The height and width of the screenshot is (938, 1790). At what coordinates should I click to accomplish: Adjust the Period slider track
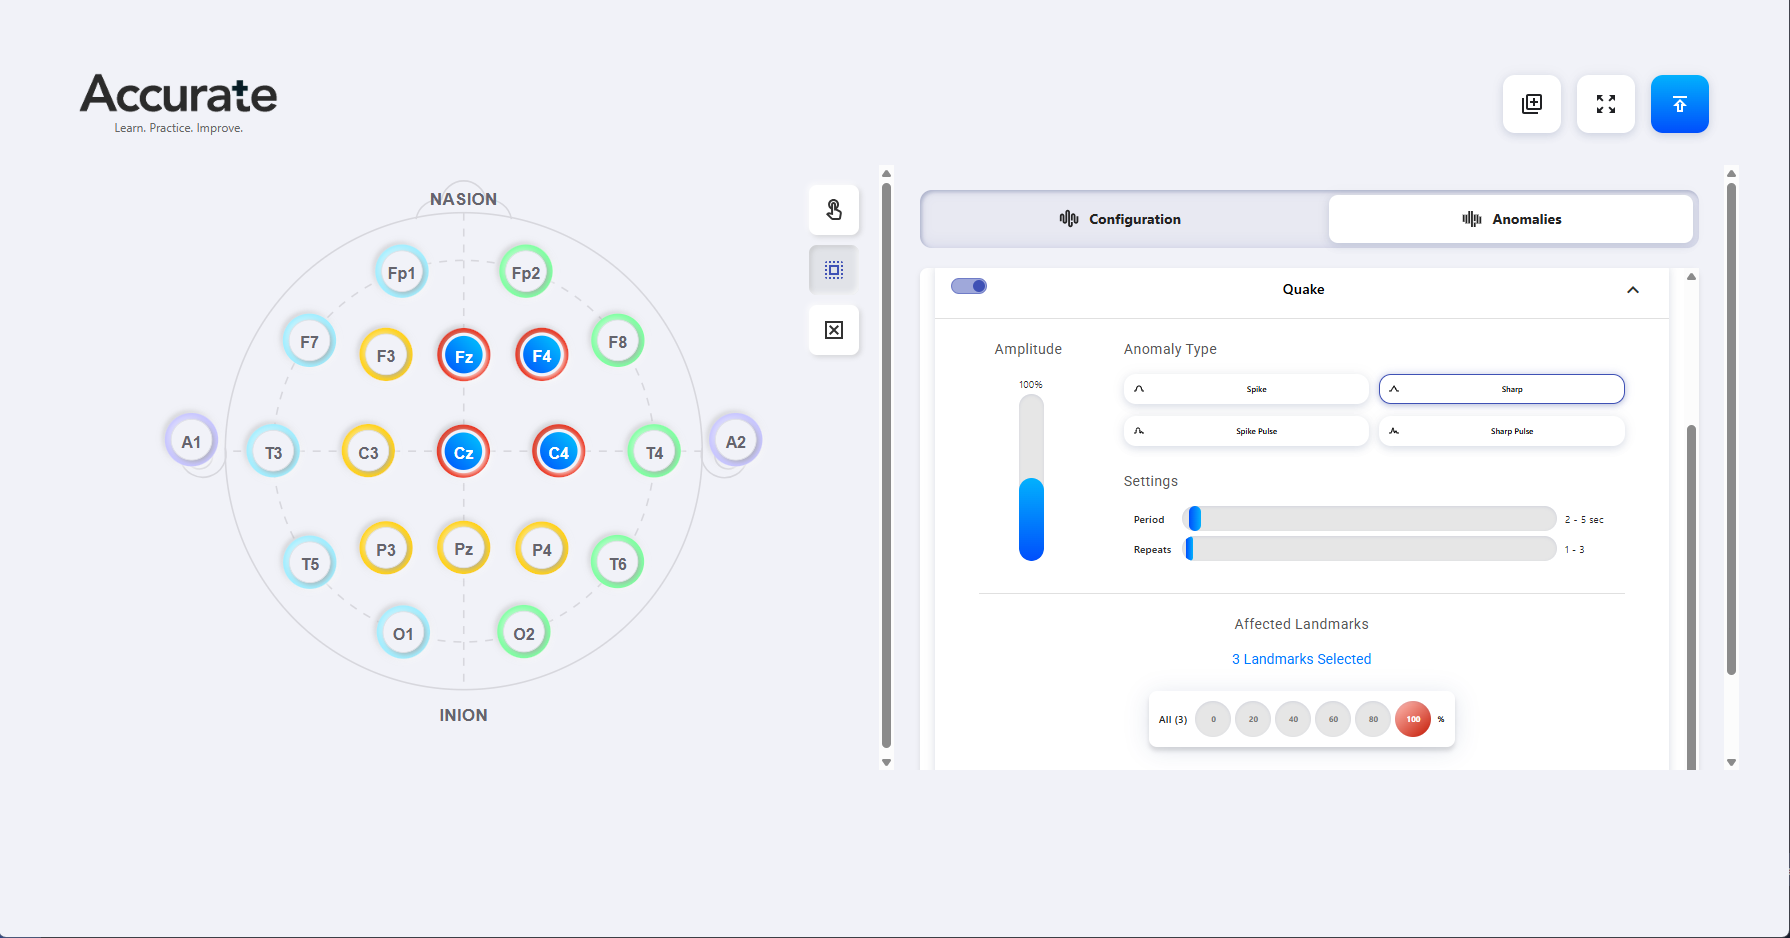(x=1369, y=519)
